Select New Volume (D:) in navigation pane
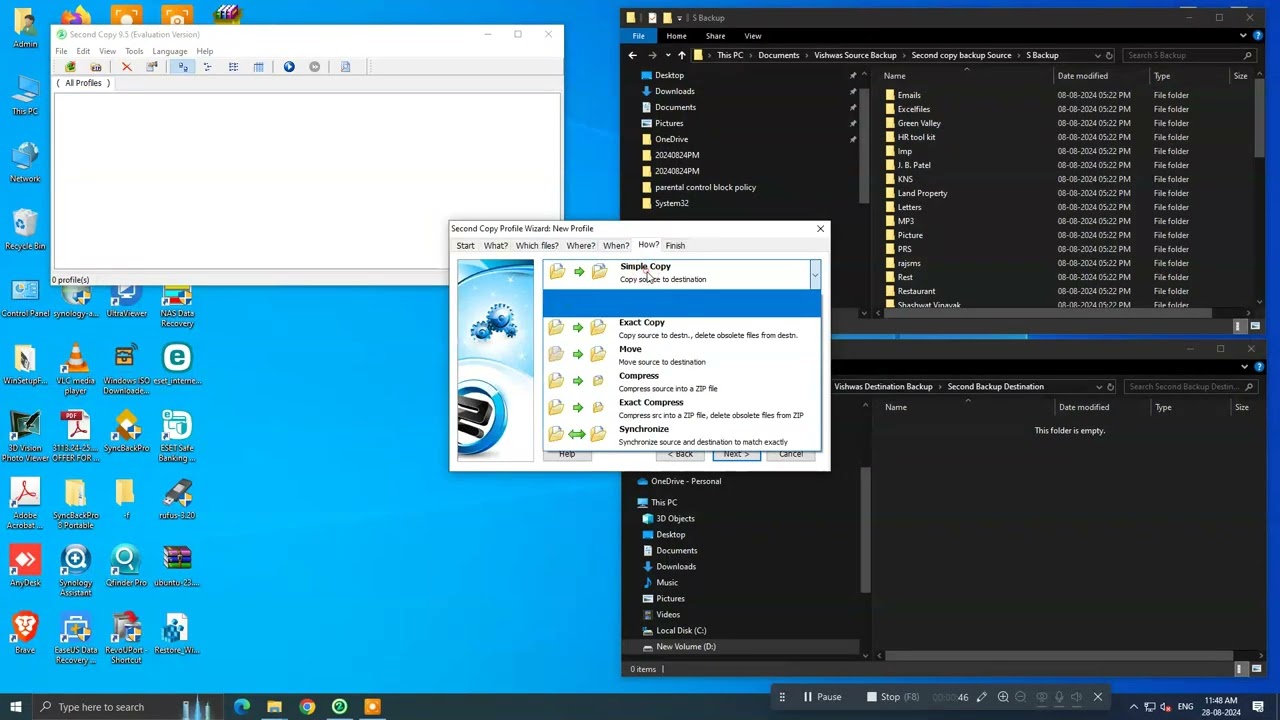The height and width of the screenshot is (720, 1280). [x=685, y=647]
